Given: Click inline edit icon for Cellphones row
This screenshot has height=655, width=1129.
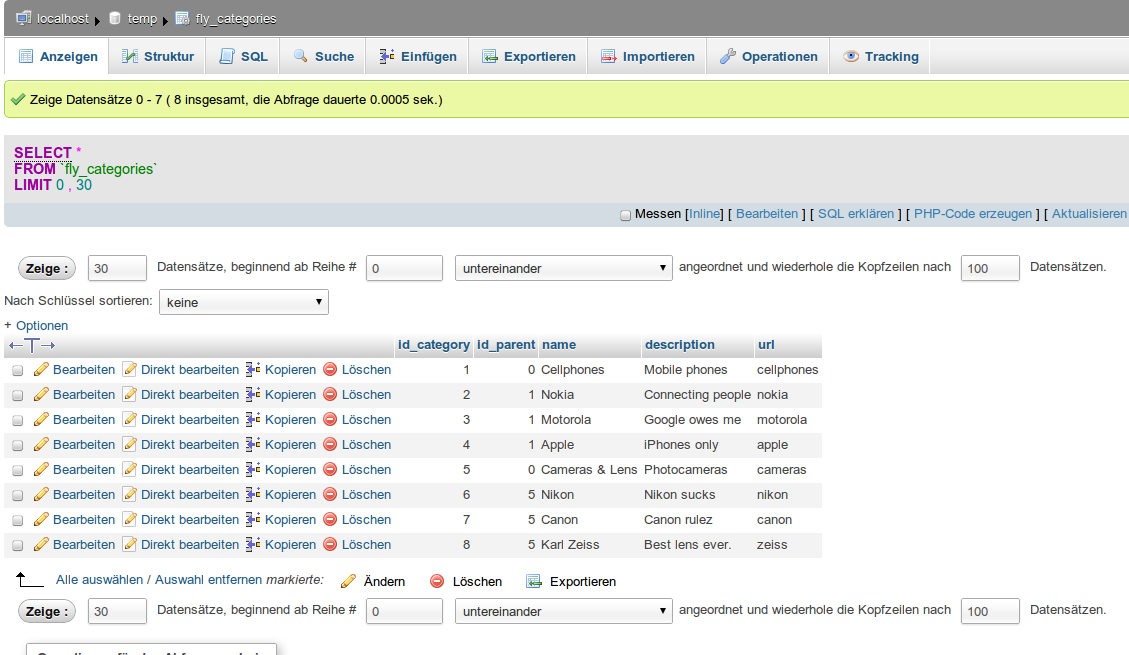Looking at the screenshot, I should pyautogui.click(x=129, y=370).
